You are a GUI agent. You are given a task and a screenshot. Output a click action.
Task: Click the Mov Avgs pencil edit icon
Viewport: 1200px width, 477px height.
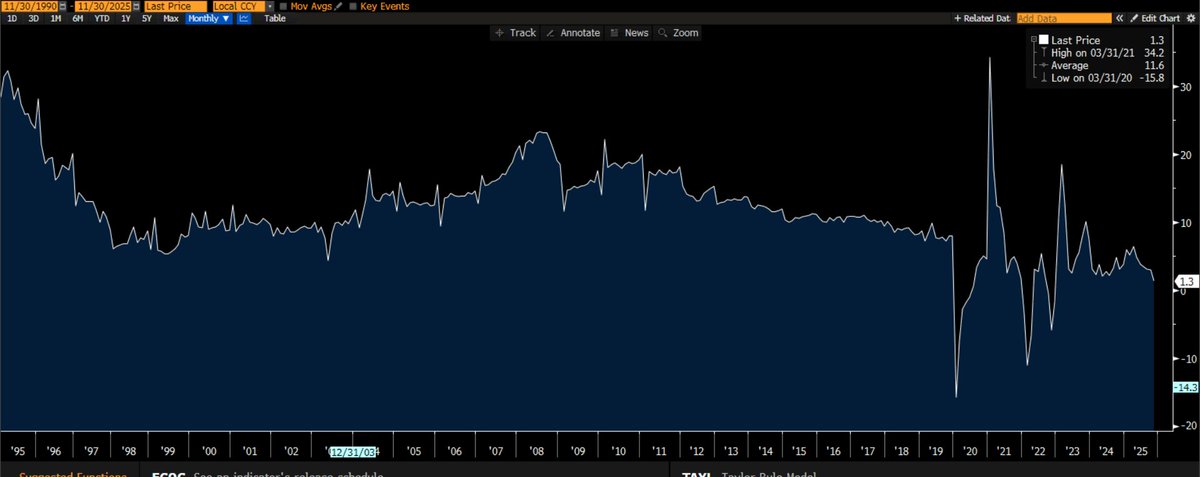(339, 6)
